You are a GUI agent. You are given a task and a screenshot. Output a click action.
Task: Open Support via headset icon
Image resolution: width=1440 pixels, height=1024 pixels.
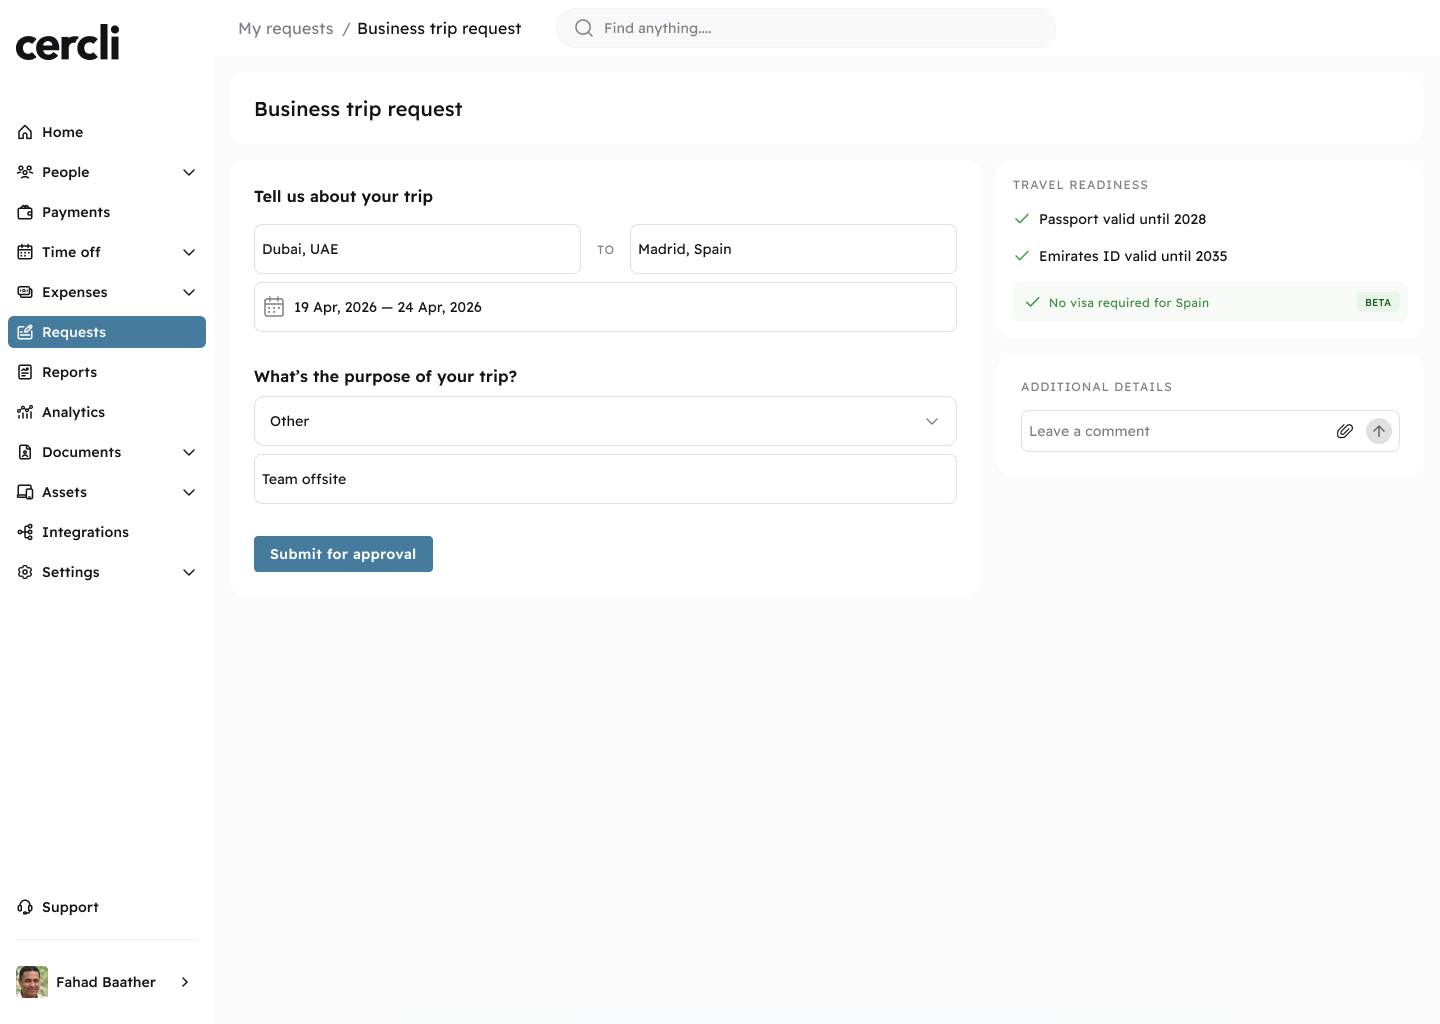(25, 907)
